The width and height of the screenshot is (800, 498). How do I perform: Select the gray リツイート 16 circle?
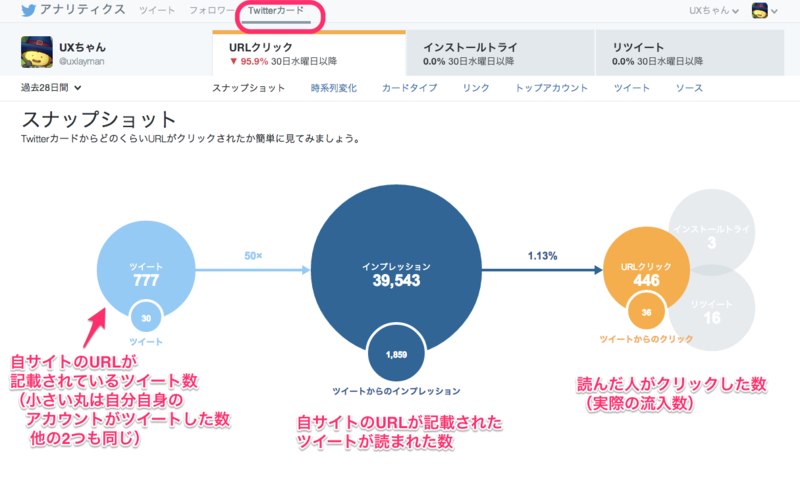pos(712,308)
